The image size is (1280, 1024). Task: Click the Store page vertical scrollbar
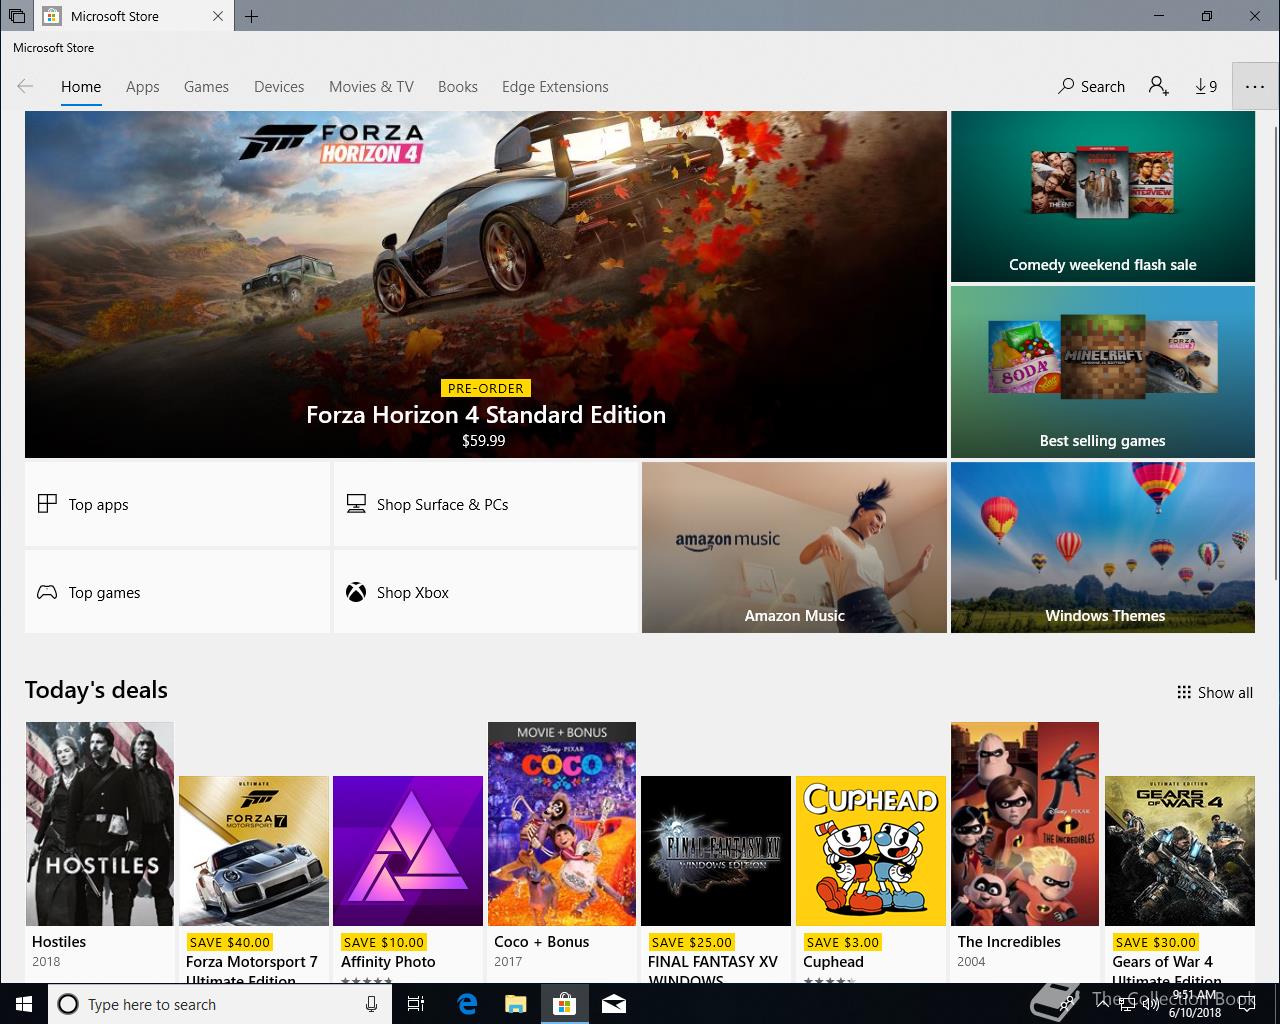tap(1274, 345)
